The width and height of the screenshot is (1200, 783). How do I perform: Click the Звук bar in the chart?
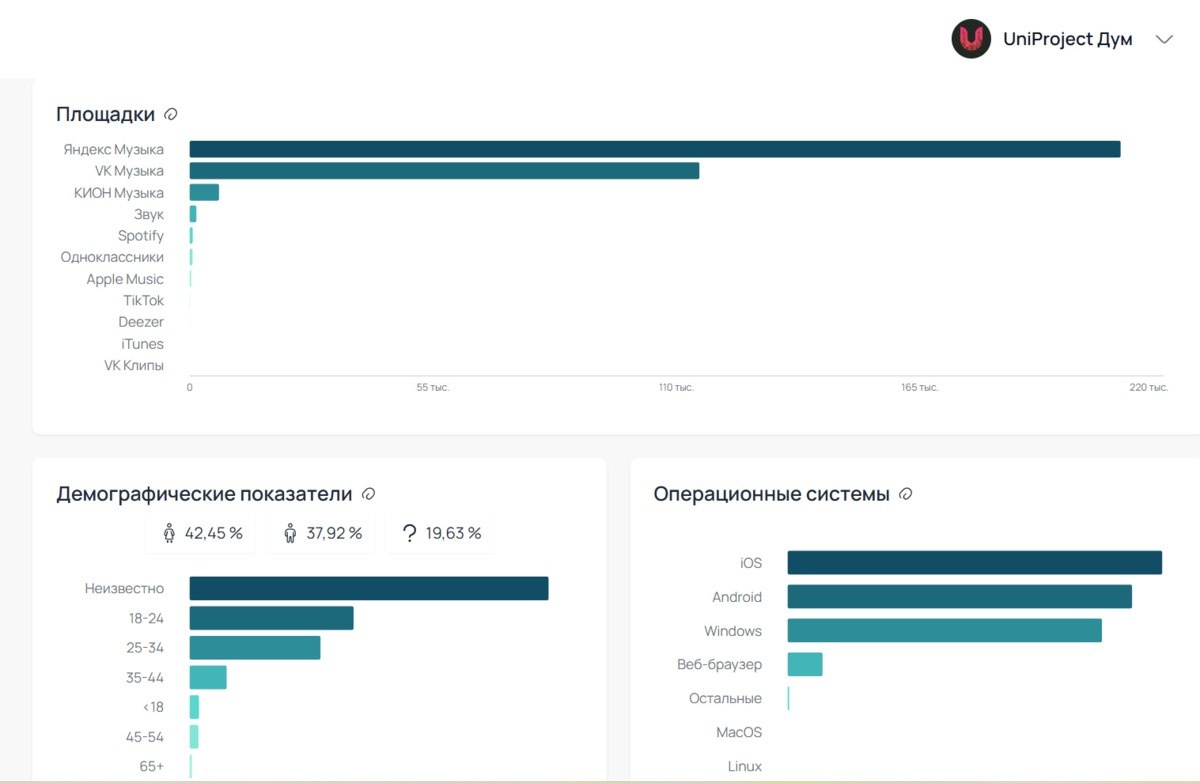[x=193, y=214]
